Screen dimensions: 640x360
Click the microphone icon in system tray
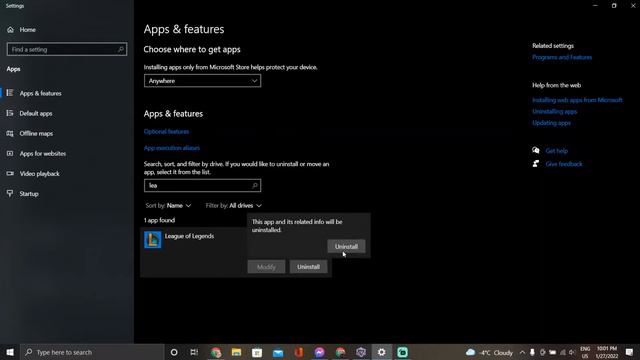point(532,352)
